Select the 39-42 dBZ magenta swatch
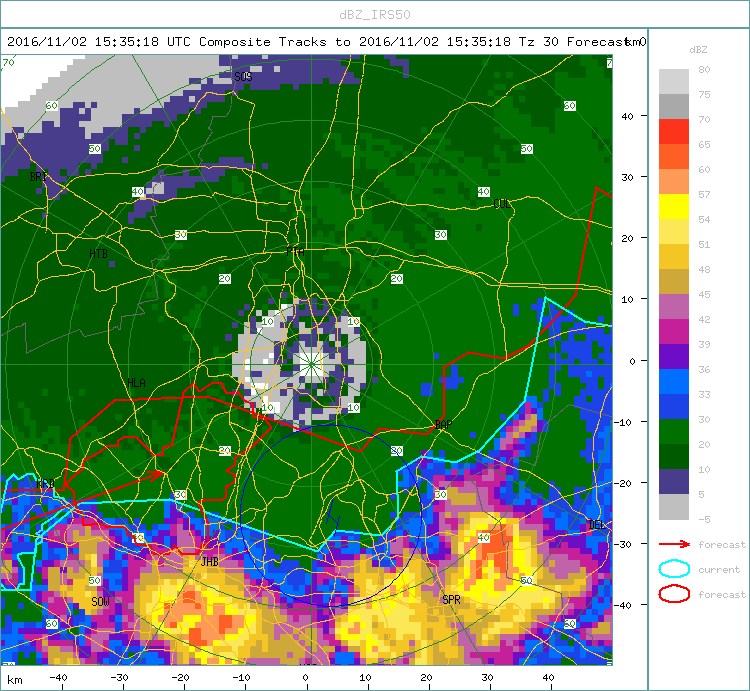Screen dimensions: 750x691 tap(674, 331)
